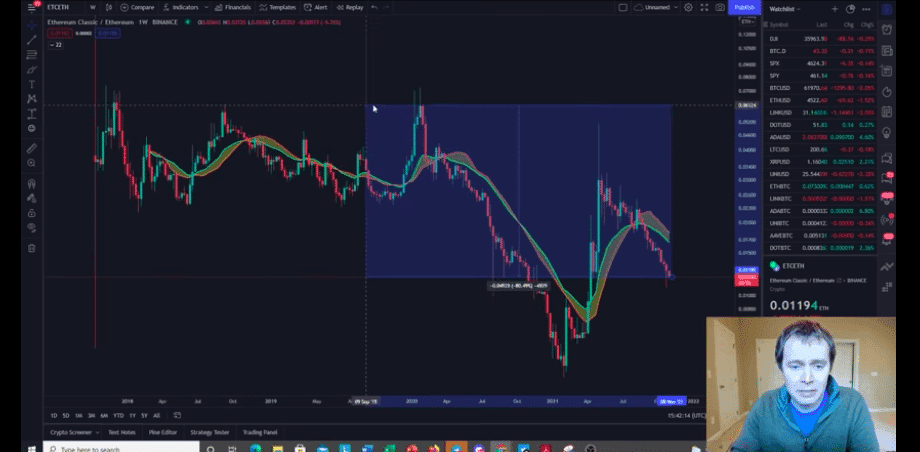Select the trend line drawing tool
This screenshot has height=452, width=920.
click(32, 40)
